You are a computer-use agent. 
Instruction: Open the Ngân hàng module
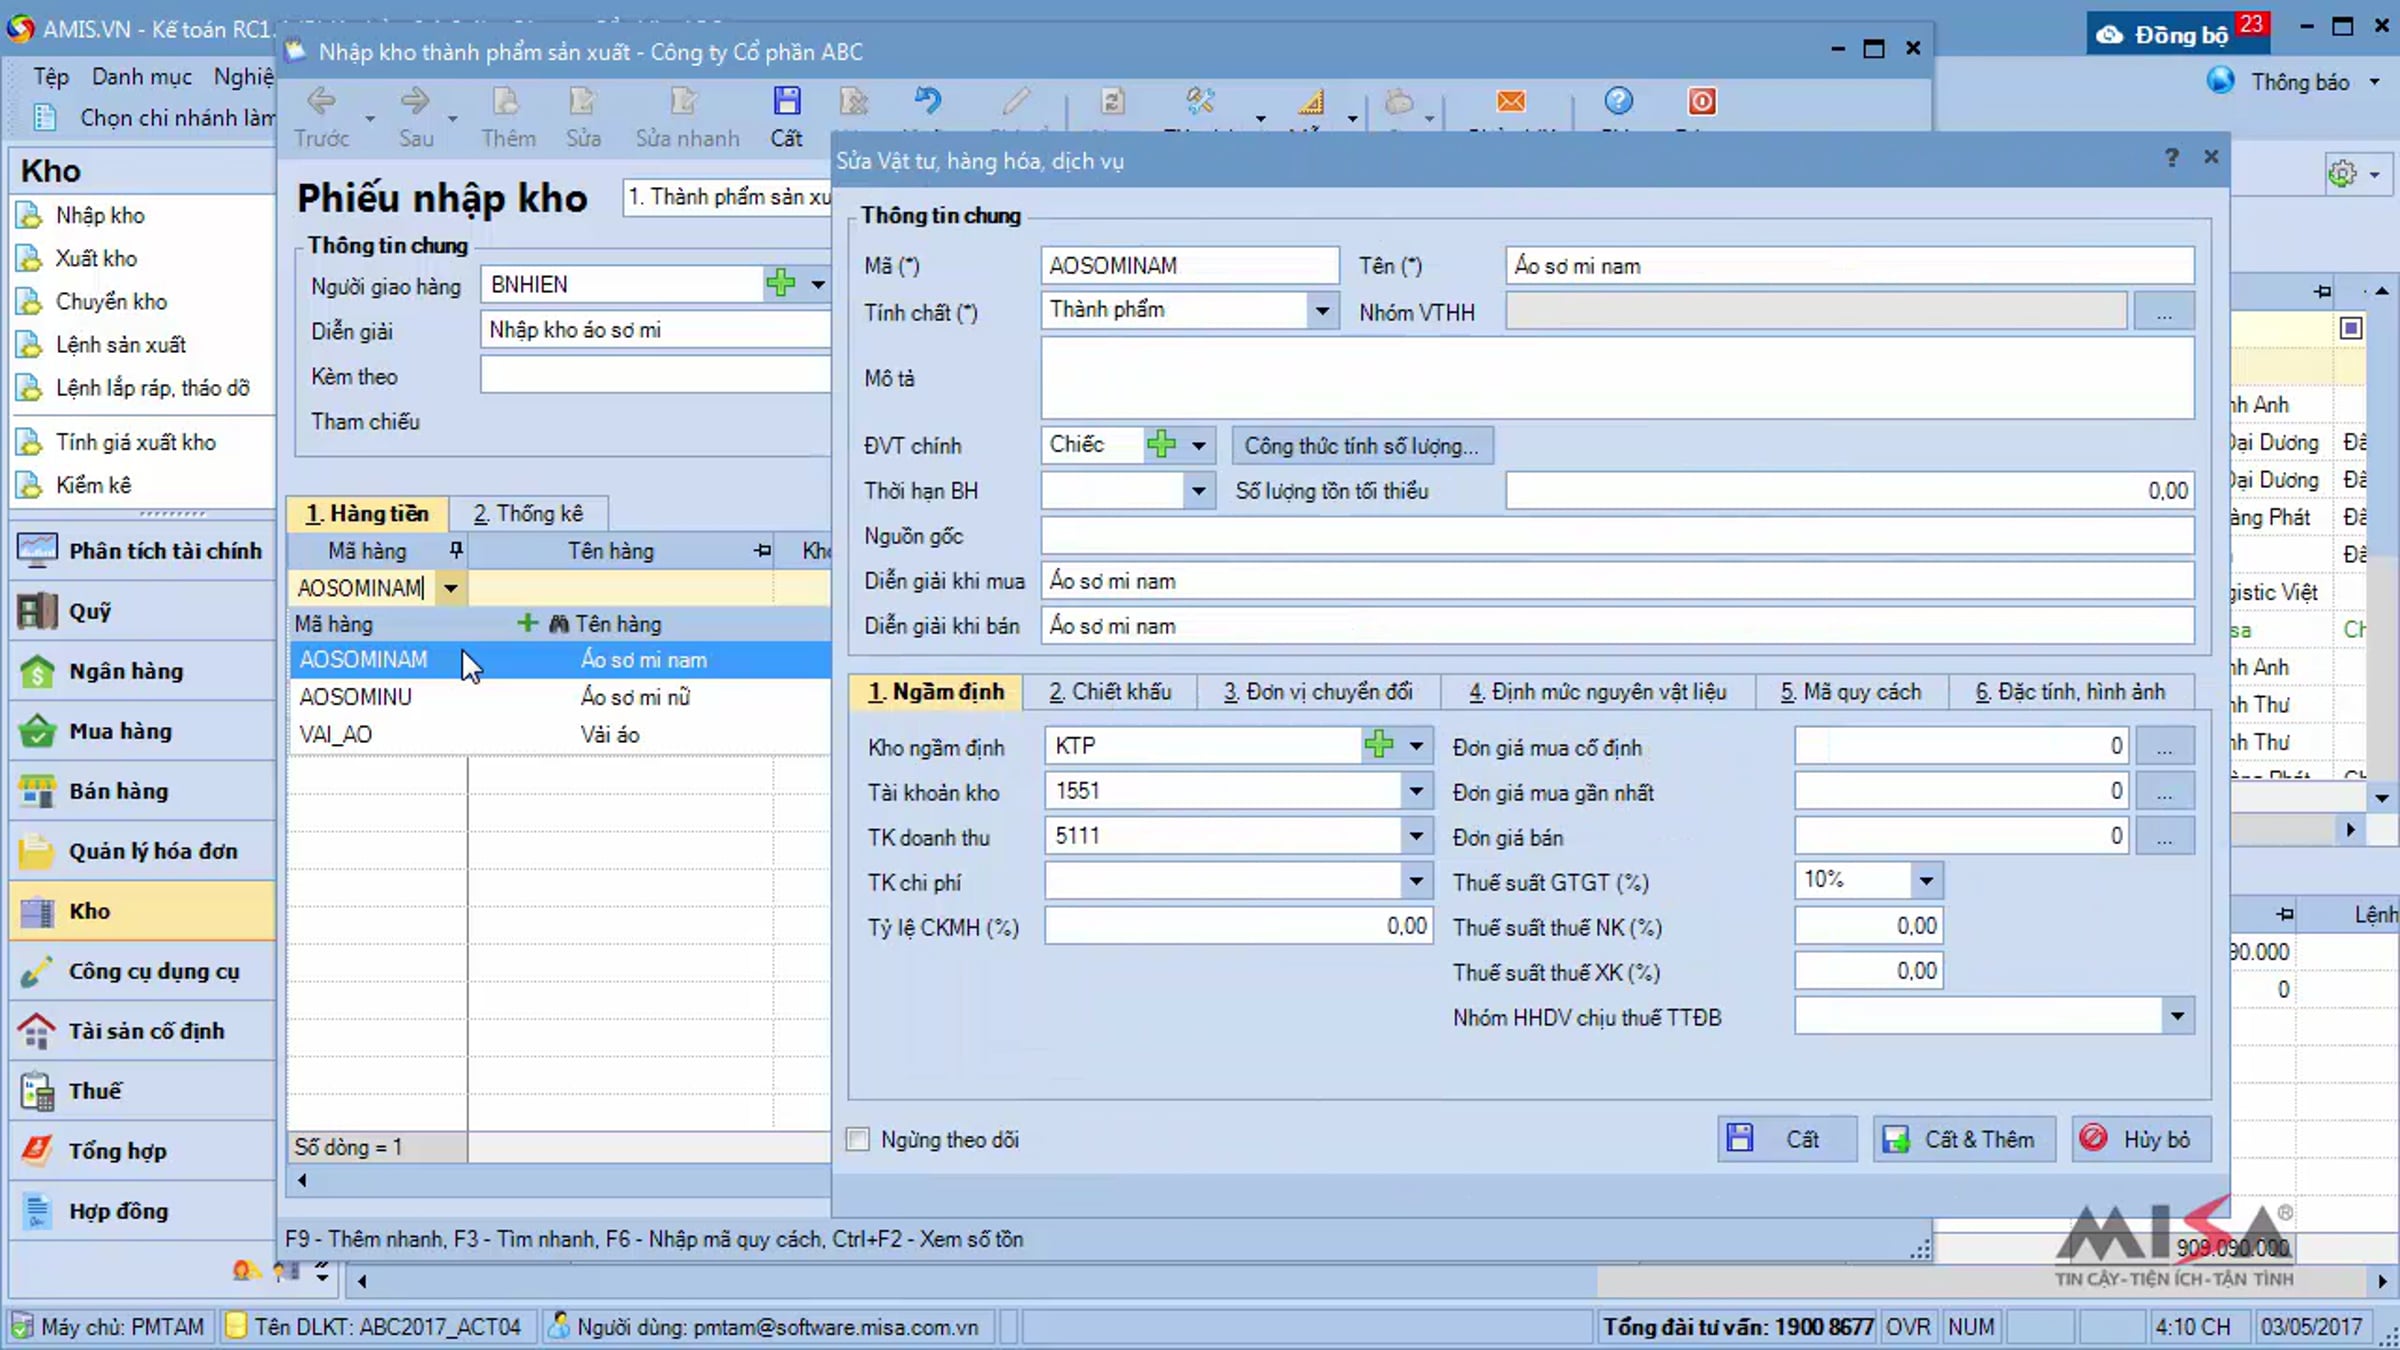coord(142,671)
